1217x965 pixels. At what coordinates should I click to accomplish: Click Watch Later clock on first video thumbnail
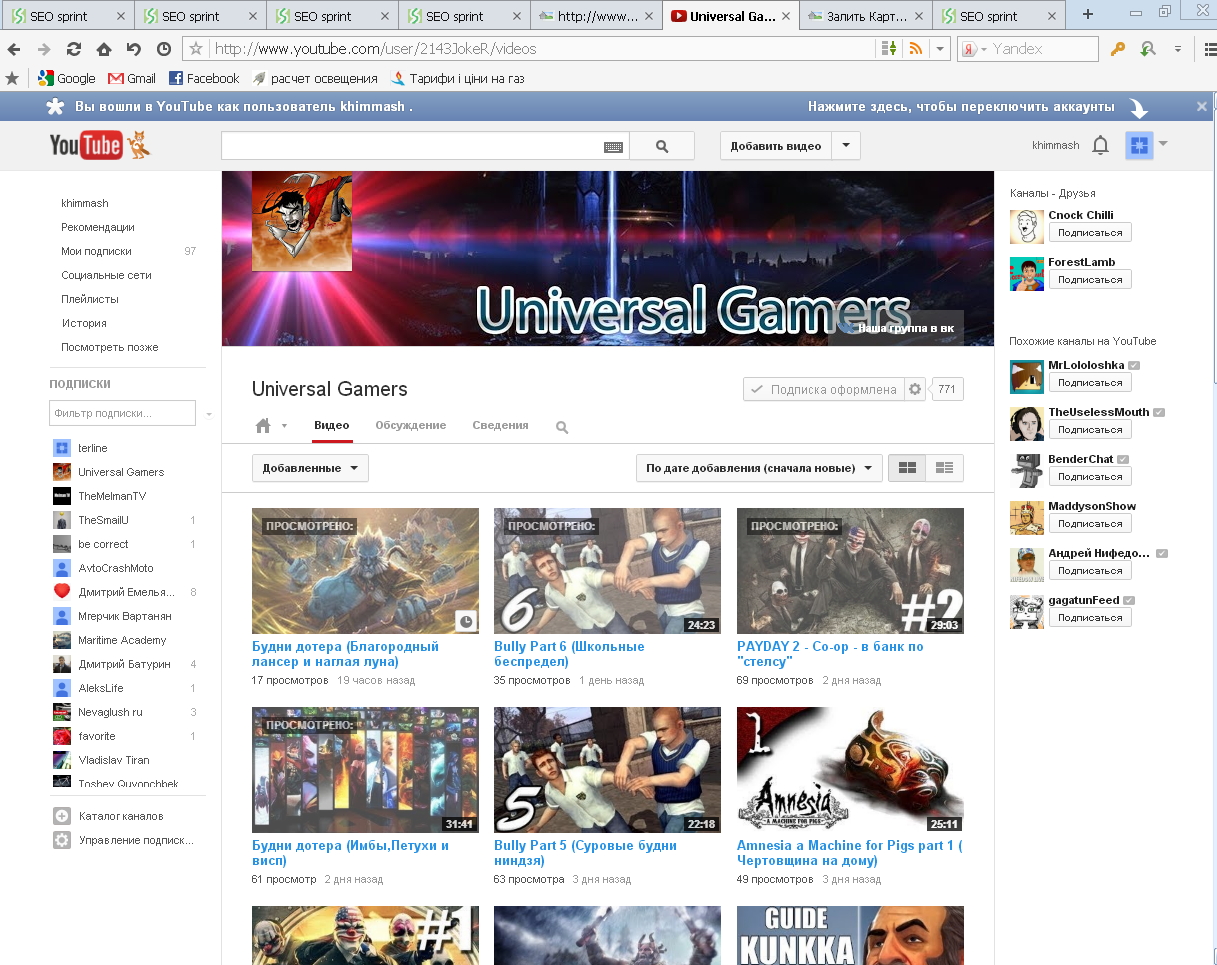pos(466,621)
